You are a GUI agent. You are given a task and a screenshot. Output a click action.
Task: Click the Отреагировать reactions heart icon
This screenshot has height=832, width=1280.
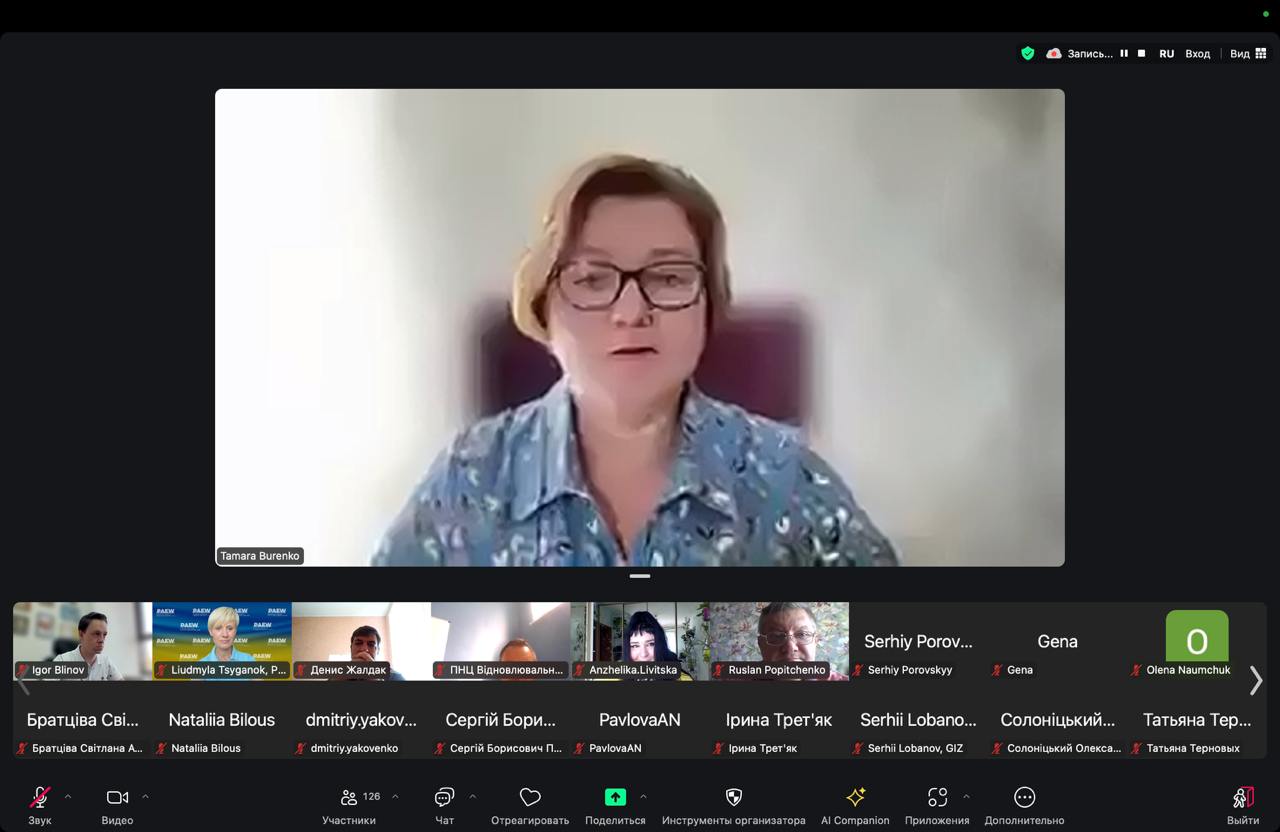point(530,798)
